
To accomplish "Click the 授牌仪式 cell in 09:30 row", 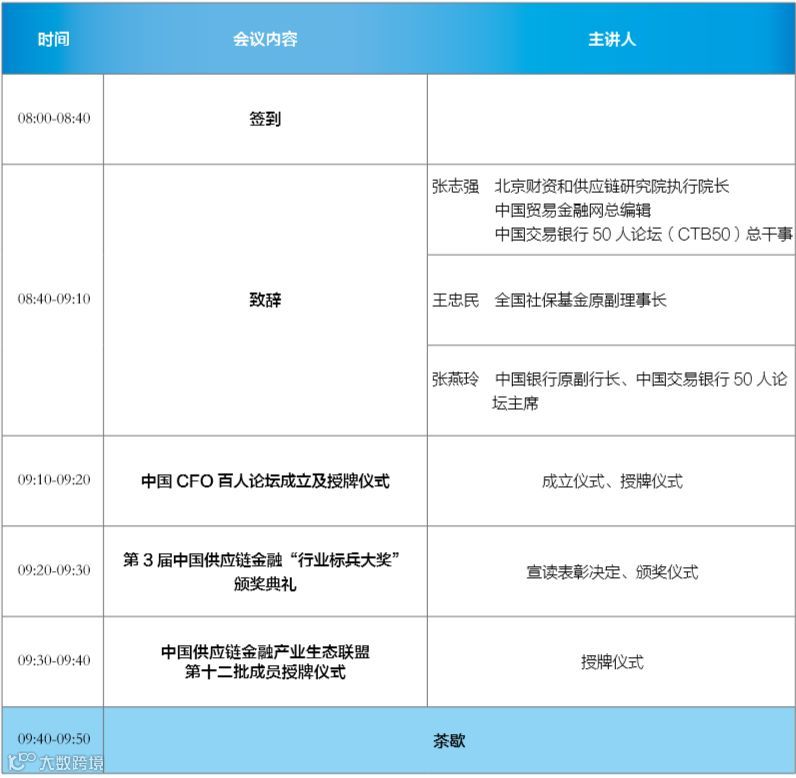I will click(612, 662).
